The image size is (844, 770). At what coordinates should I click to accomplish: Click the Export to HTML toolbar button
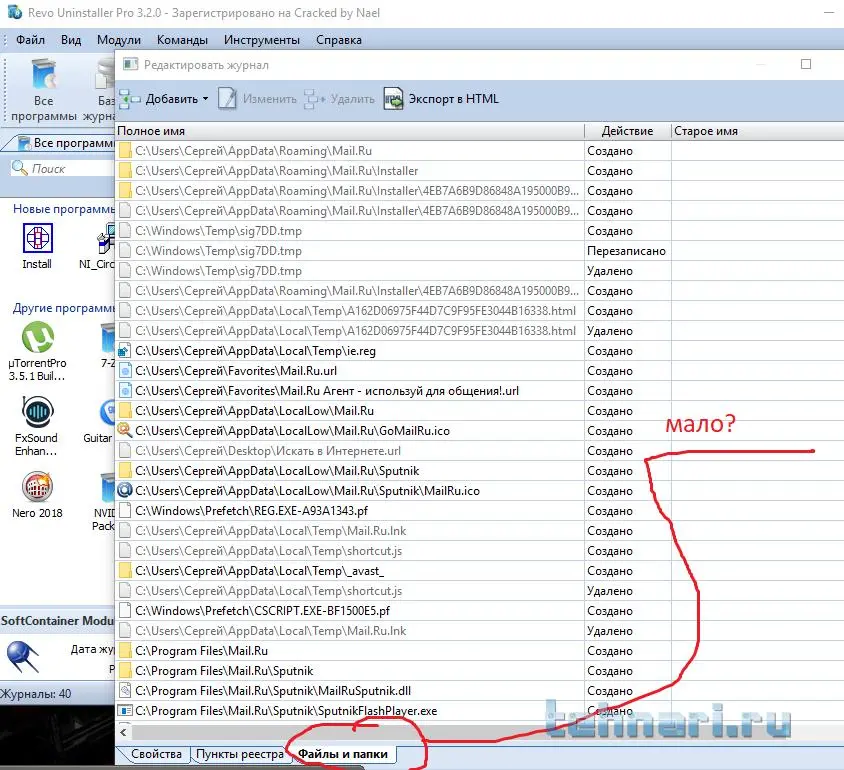click(441, 99)
